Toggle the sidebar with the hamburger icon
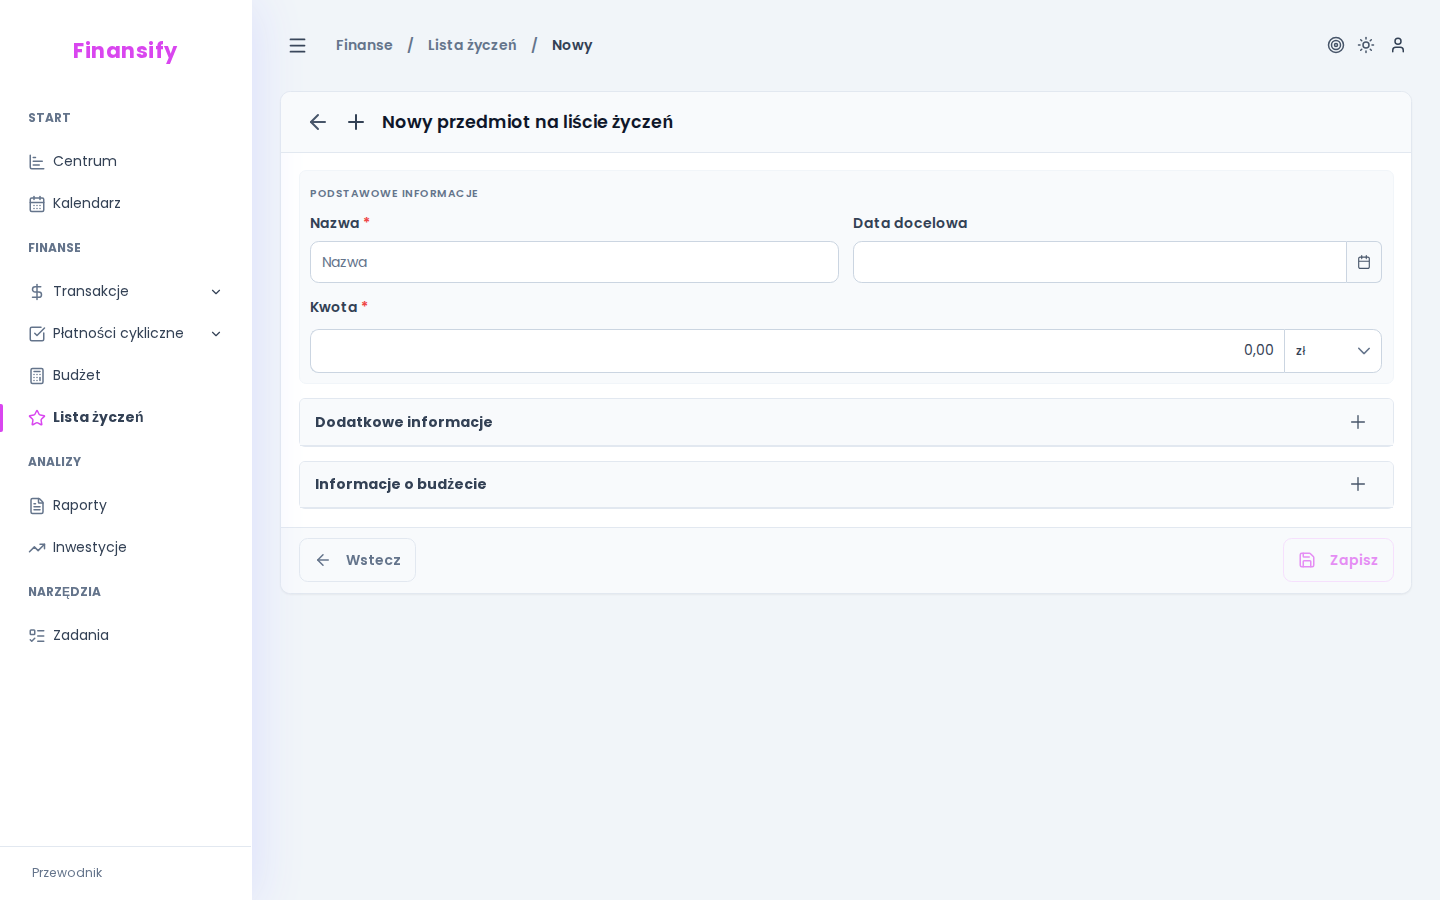1440x900 pixels. pos(297,45)
